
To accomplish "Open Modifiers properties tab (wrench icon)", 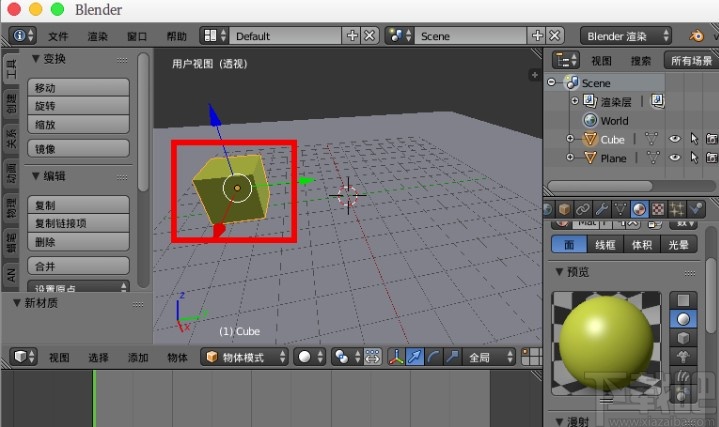I will coord(602,210).
